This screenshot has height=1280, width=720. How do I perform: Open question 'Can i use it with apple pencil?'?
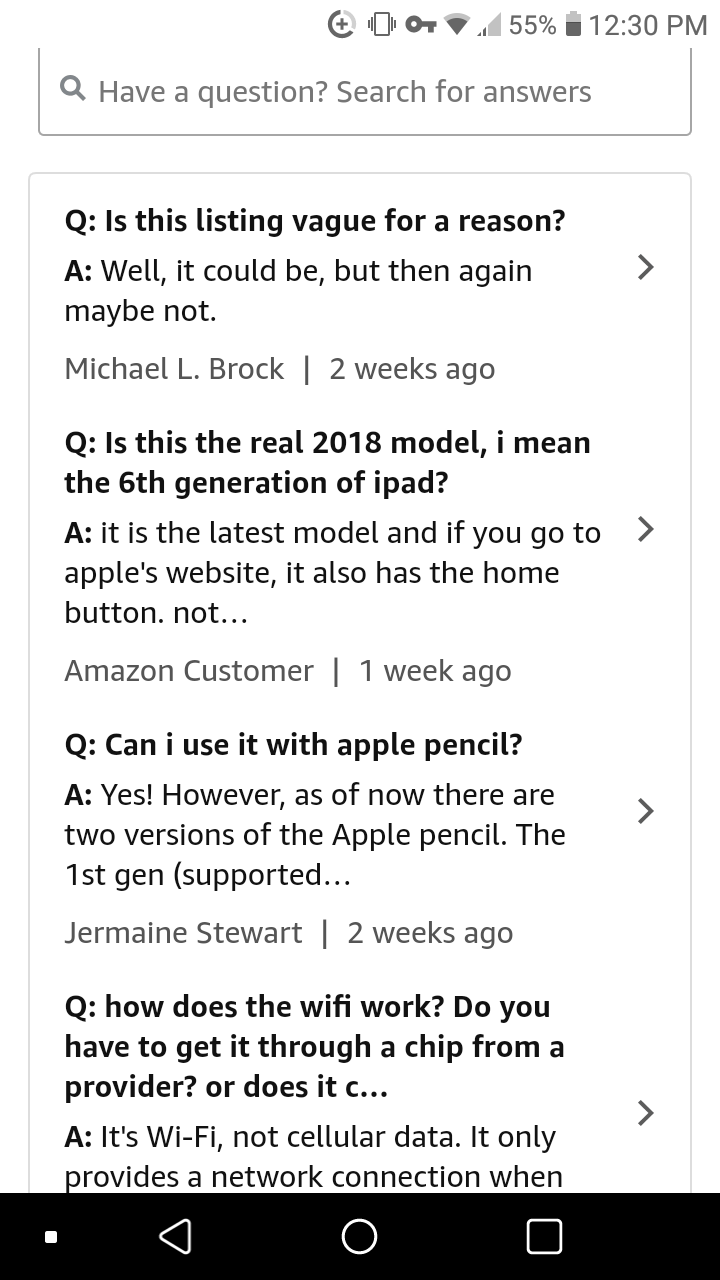pos(293,745)
